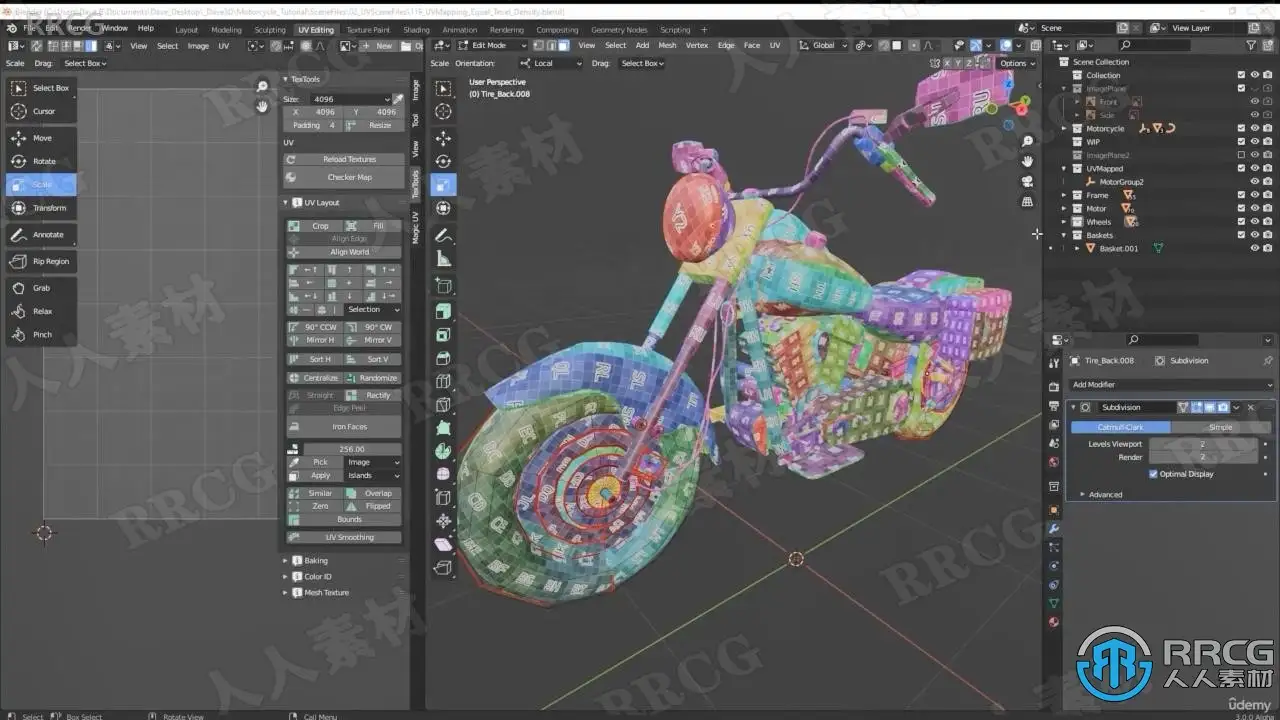Select the Rip Region tool
The image size is (1280, 720).
(41, 261)
